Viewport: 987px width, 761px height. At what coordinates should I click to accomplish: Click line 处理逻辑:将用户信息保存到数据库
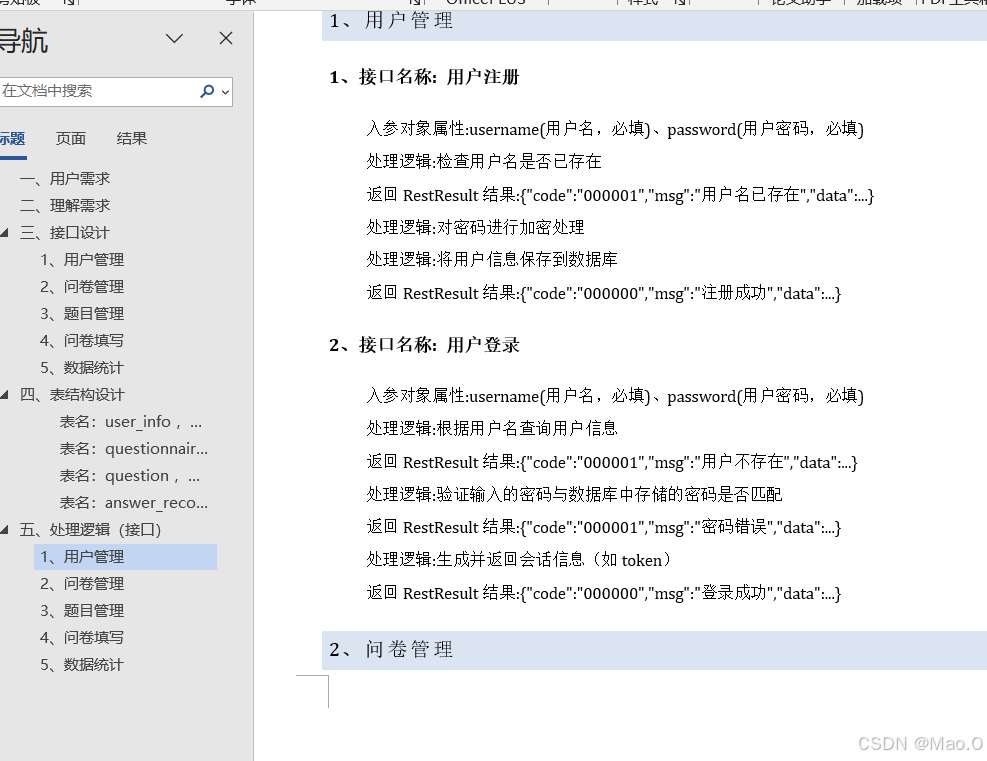[x=492, y=259]
